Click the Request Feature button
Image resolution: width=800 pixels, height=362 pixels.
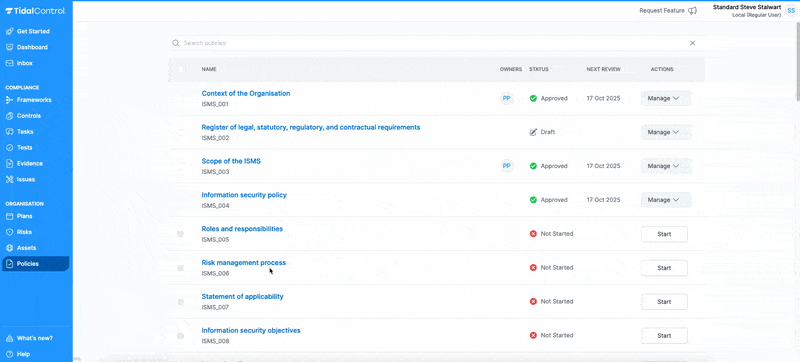tap(668, 11)
